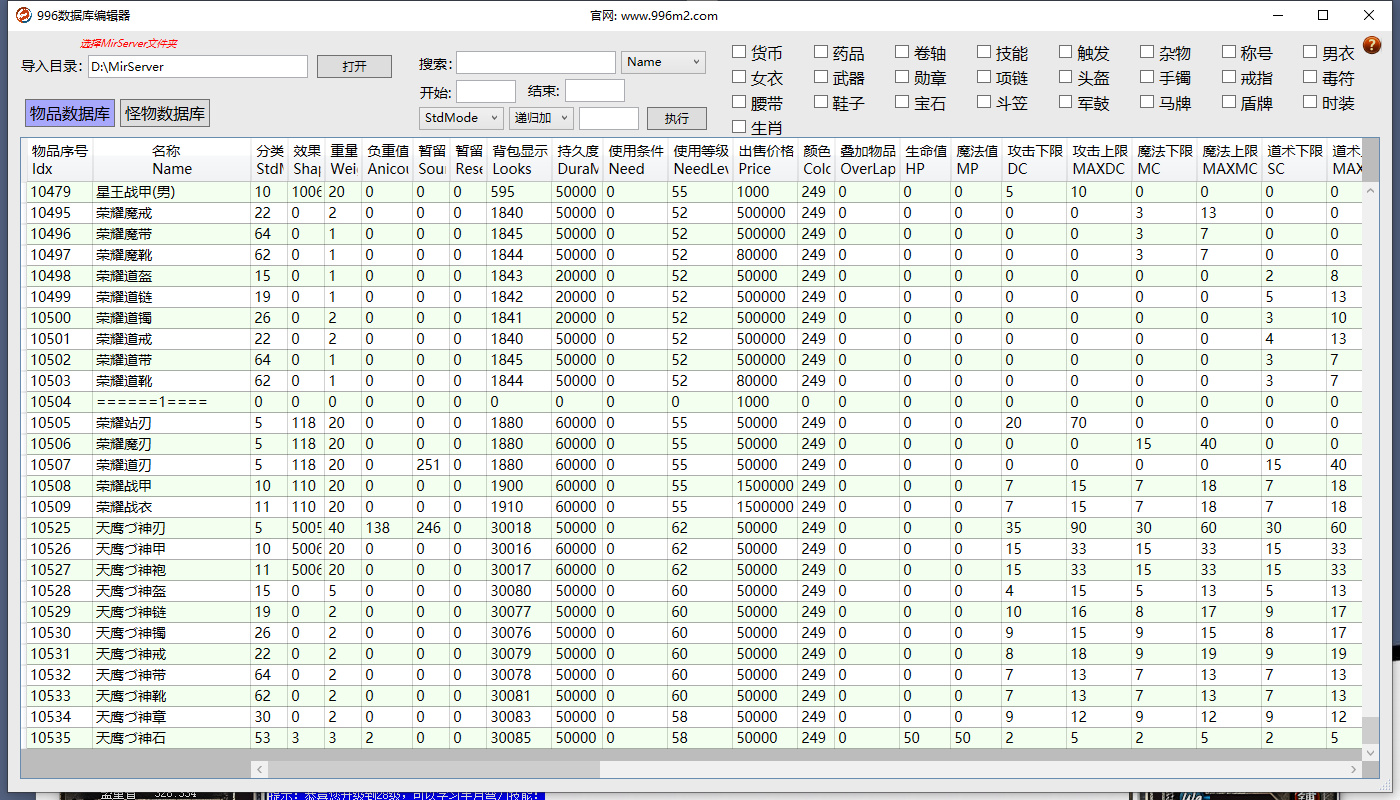Image resolution: width=1400 pixels, height=800 pixels.
Task: Select the 星王战甲(男) name cell
Action: (172, 192)
